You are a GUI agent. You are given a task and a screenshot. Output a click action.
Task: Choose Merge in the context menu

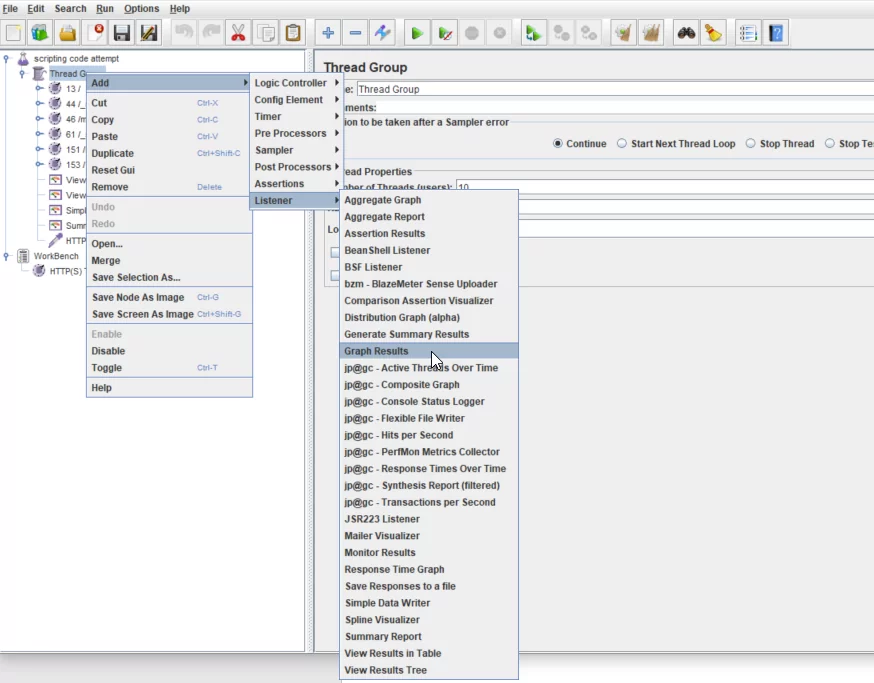(x=169, y=260)
